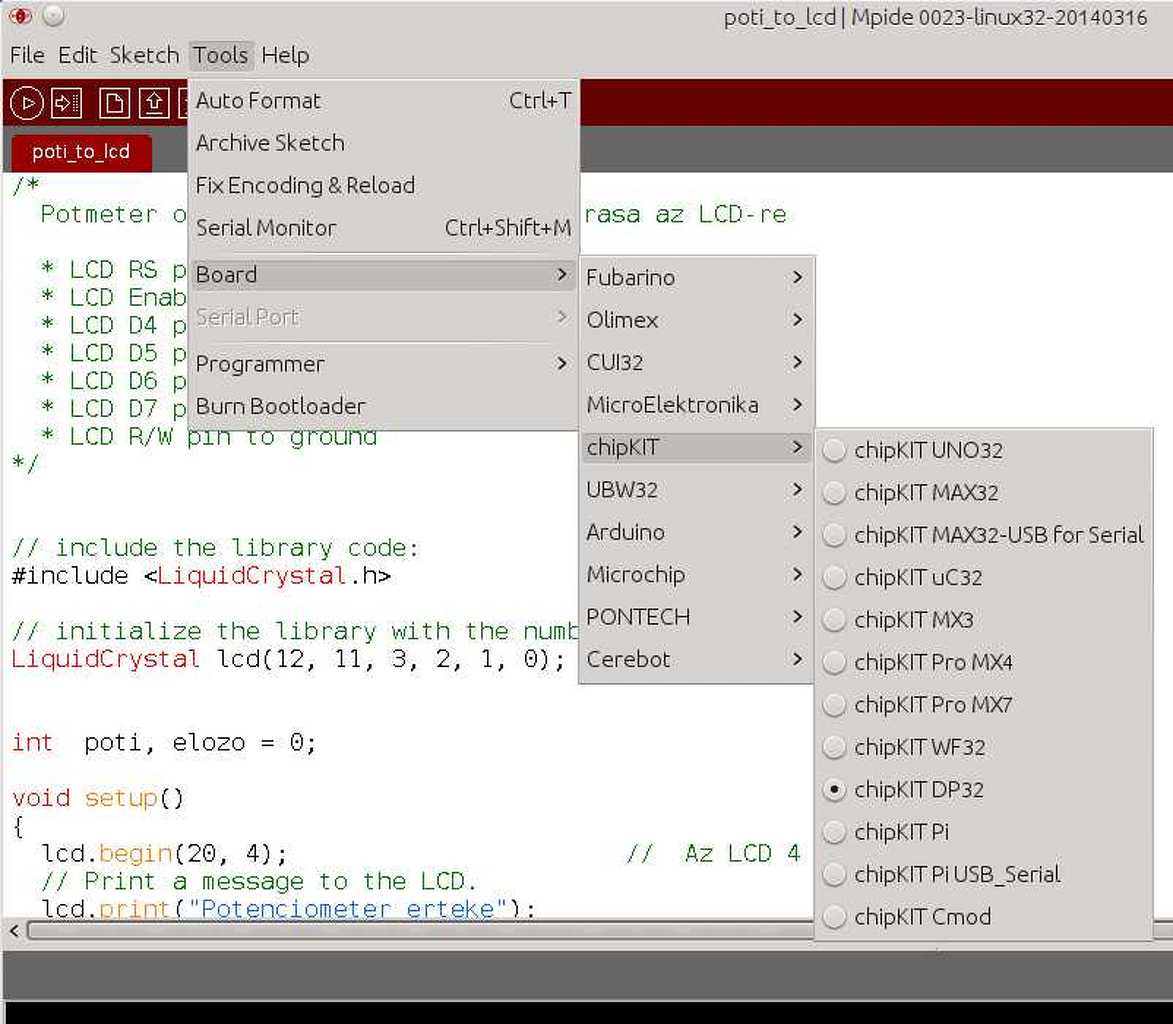Open the PONTECH board submenu
The width and height of the screenshot is (1173, 1024).
tap(696, 617)
